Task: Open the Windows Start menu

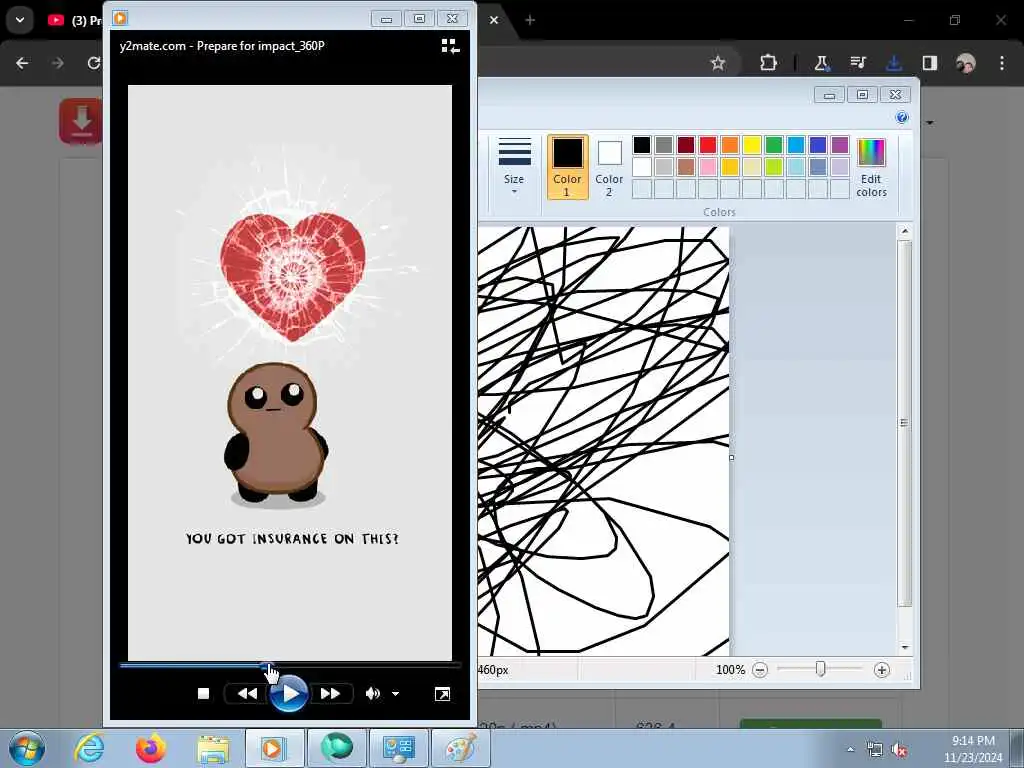Action: 27,748
